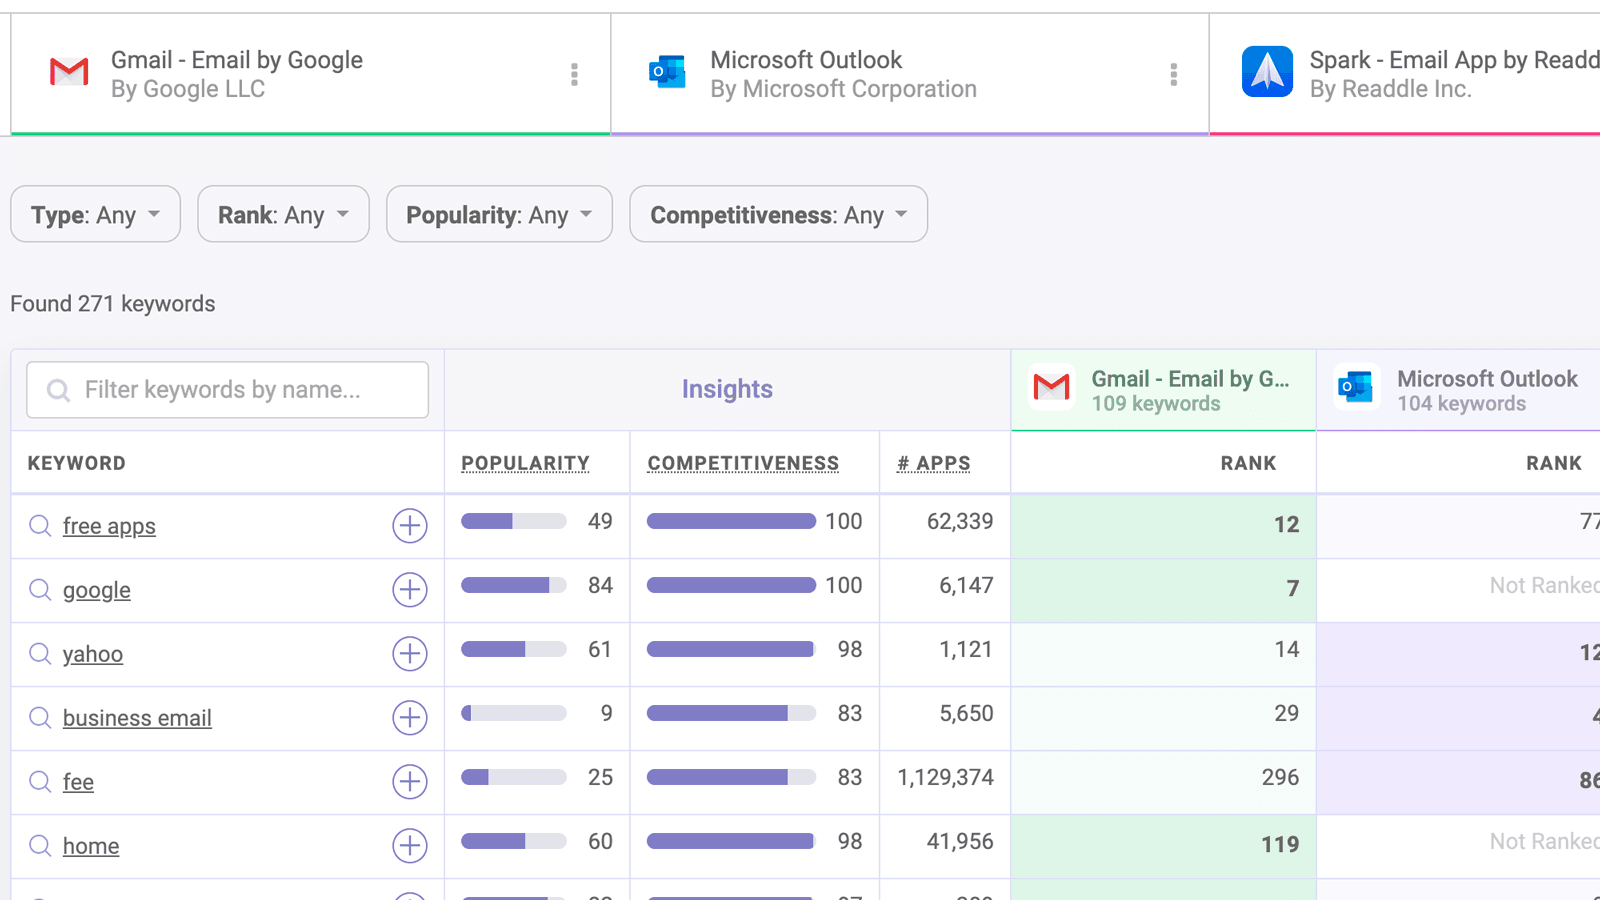Image resolution: width=1600 pixels, height=900 pixels.
Task: Click '1,129,374' apps count for 'fee'
Action: point(945,777)
